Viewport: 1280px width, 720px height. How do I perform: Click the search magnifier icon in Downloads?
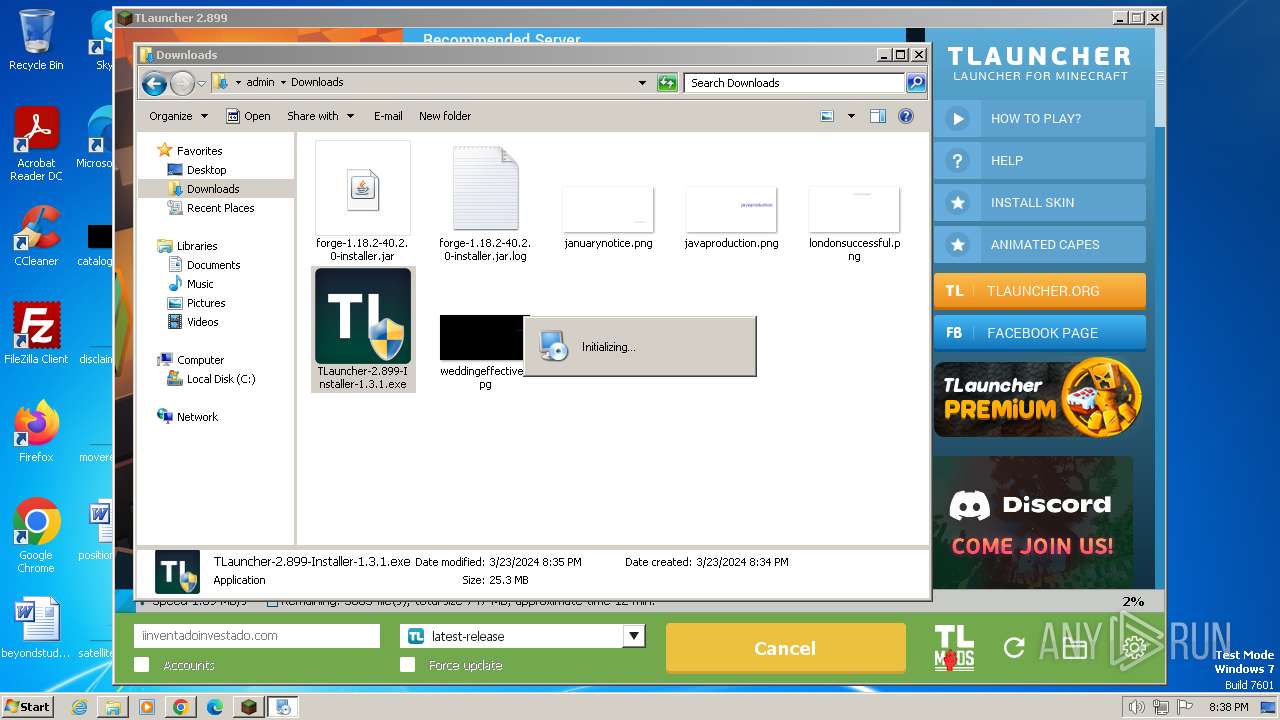[x=916, y=83]
